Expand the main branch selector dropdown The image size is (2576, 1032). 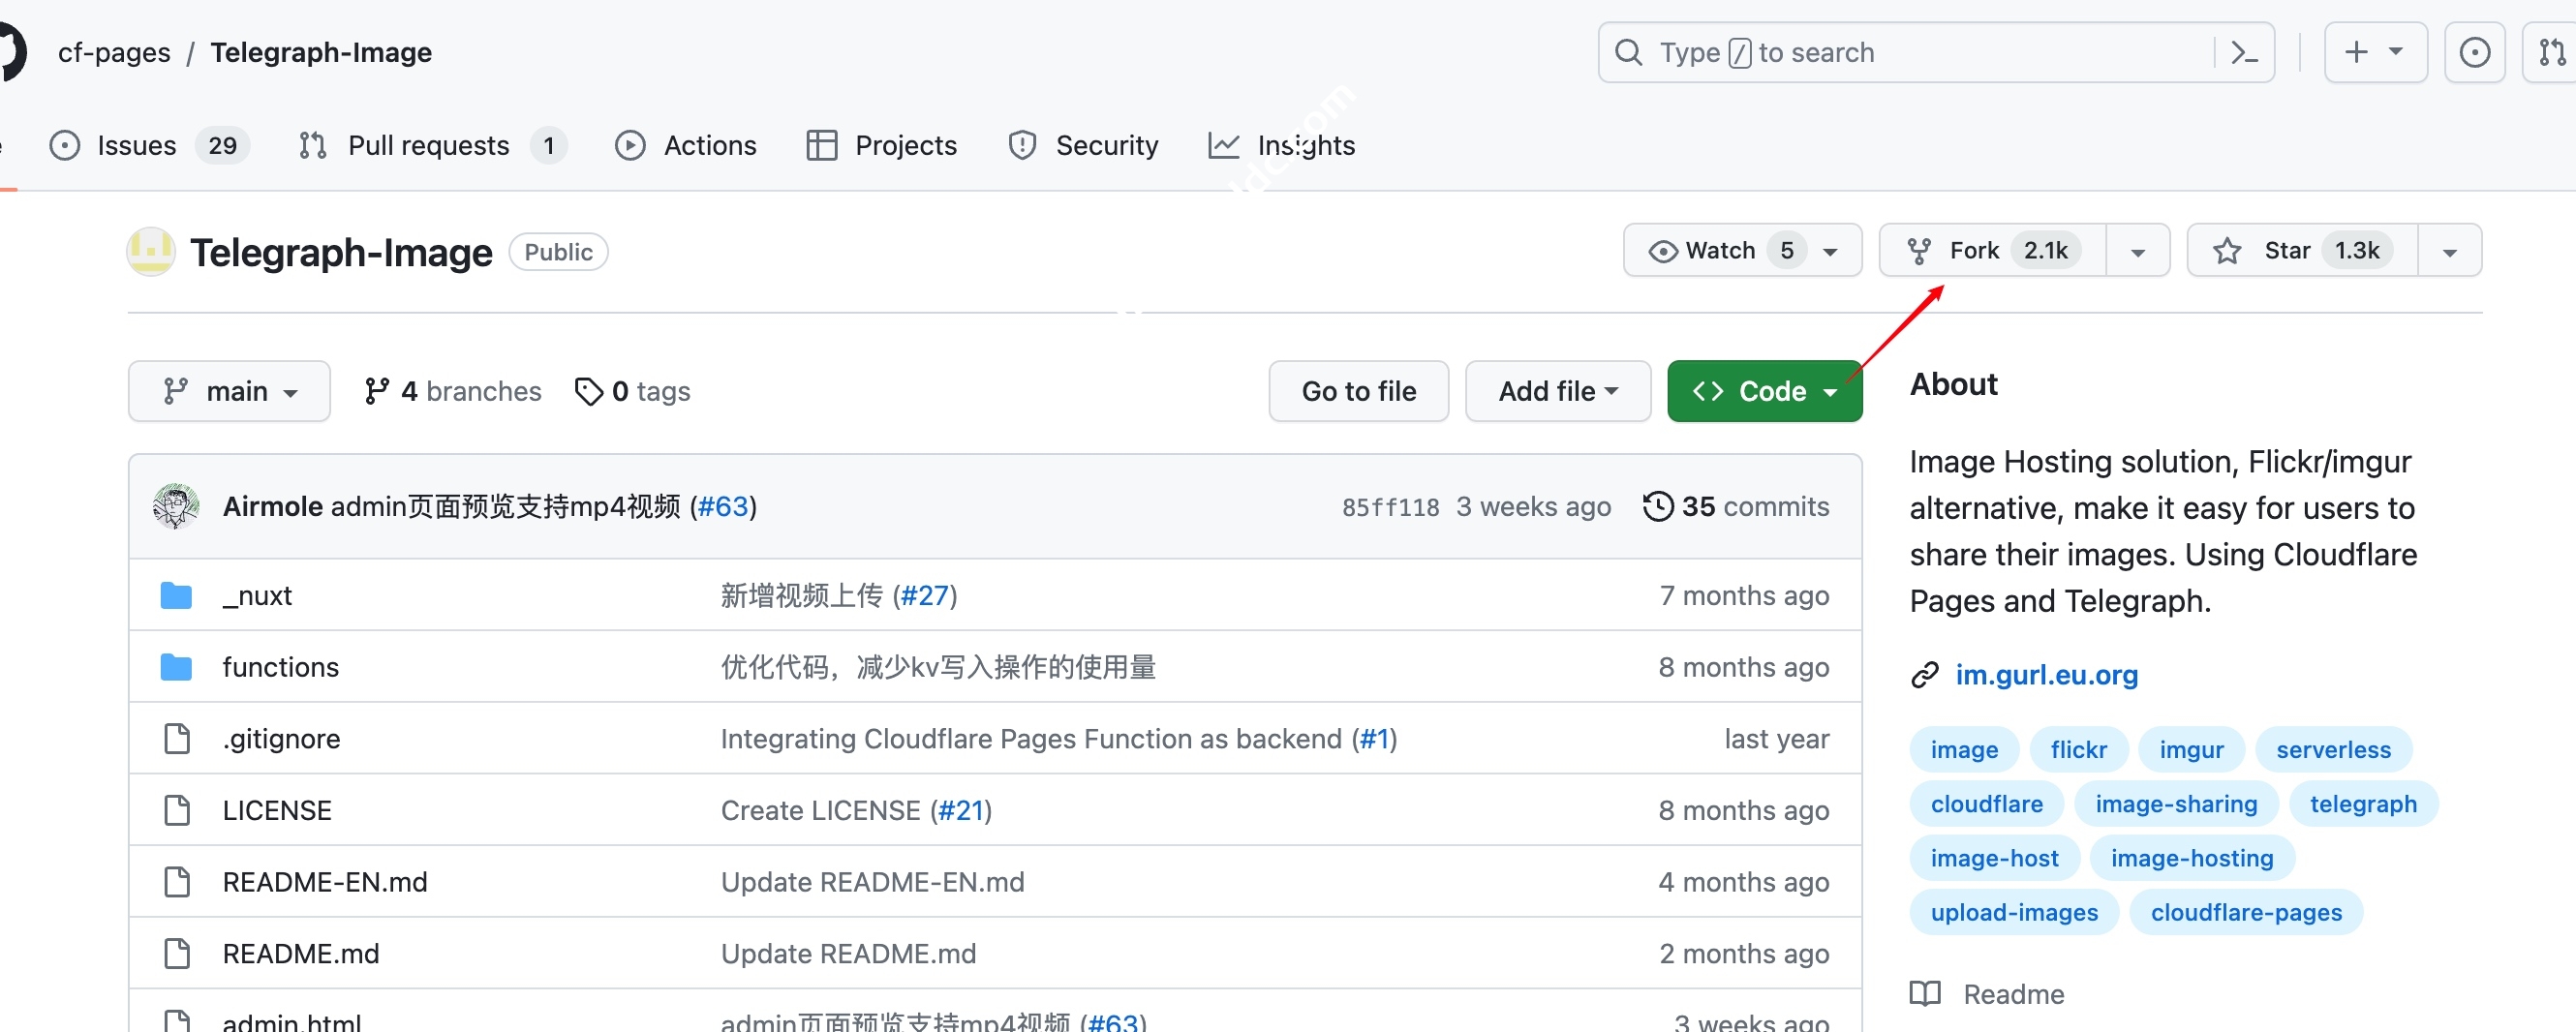pos(229,392)
